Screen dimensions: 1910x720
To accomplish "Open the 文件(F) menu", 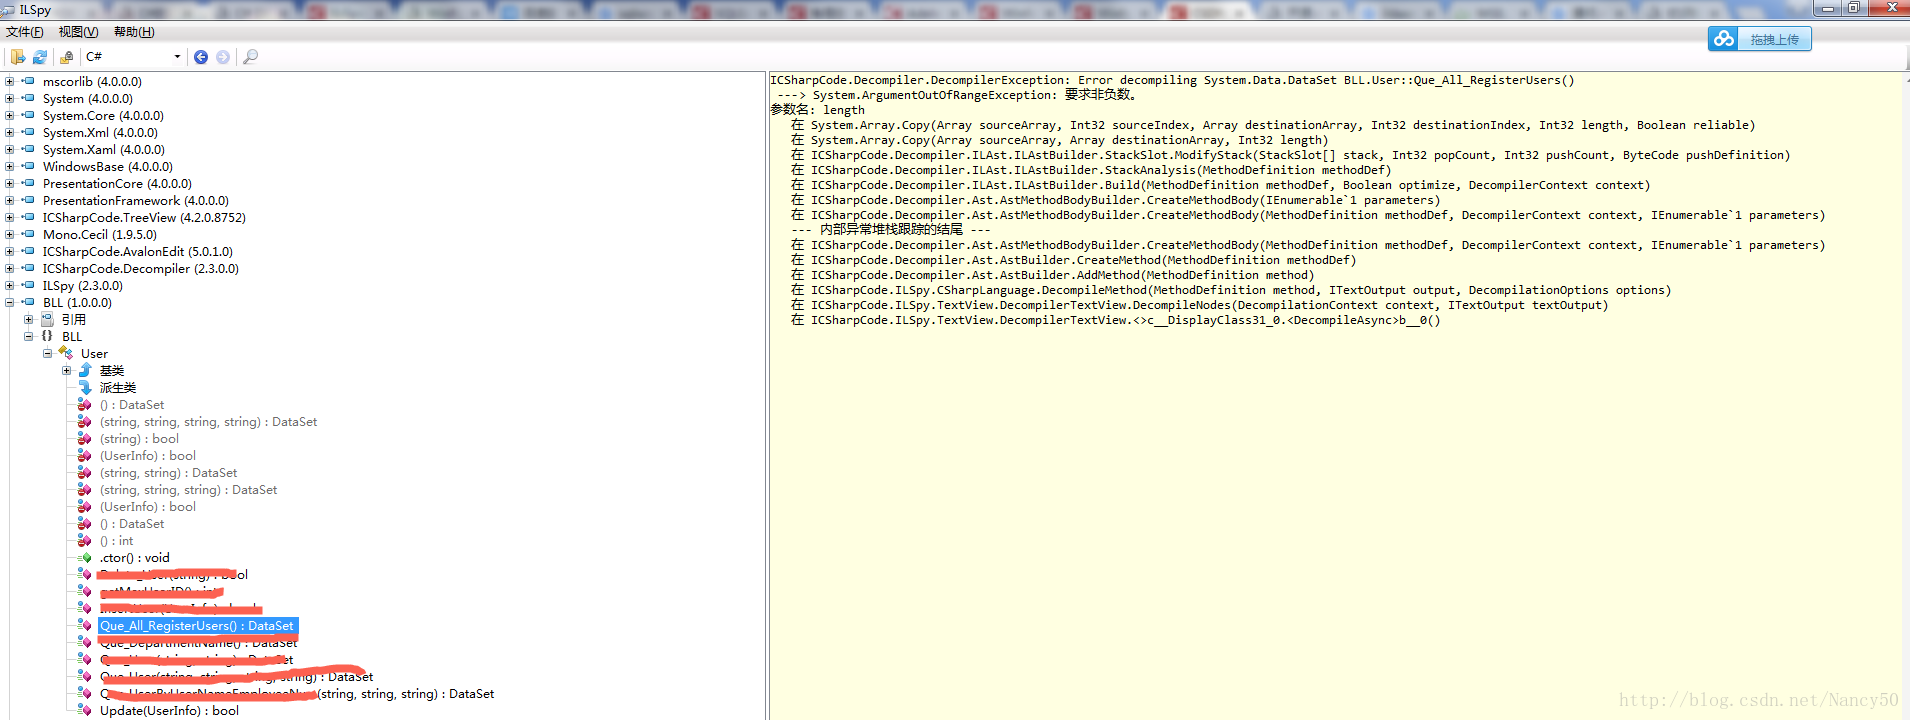I will [x=25, y=32].
